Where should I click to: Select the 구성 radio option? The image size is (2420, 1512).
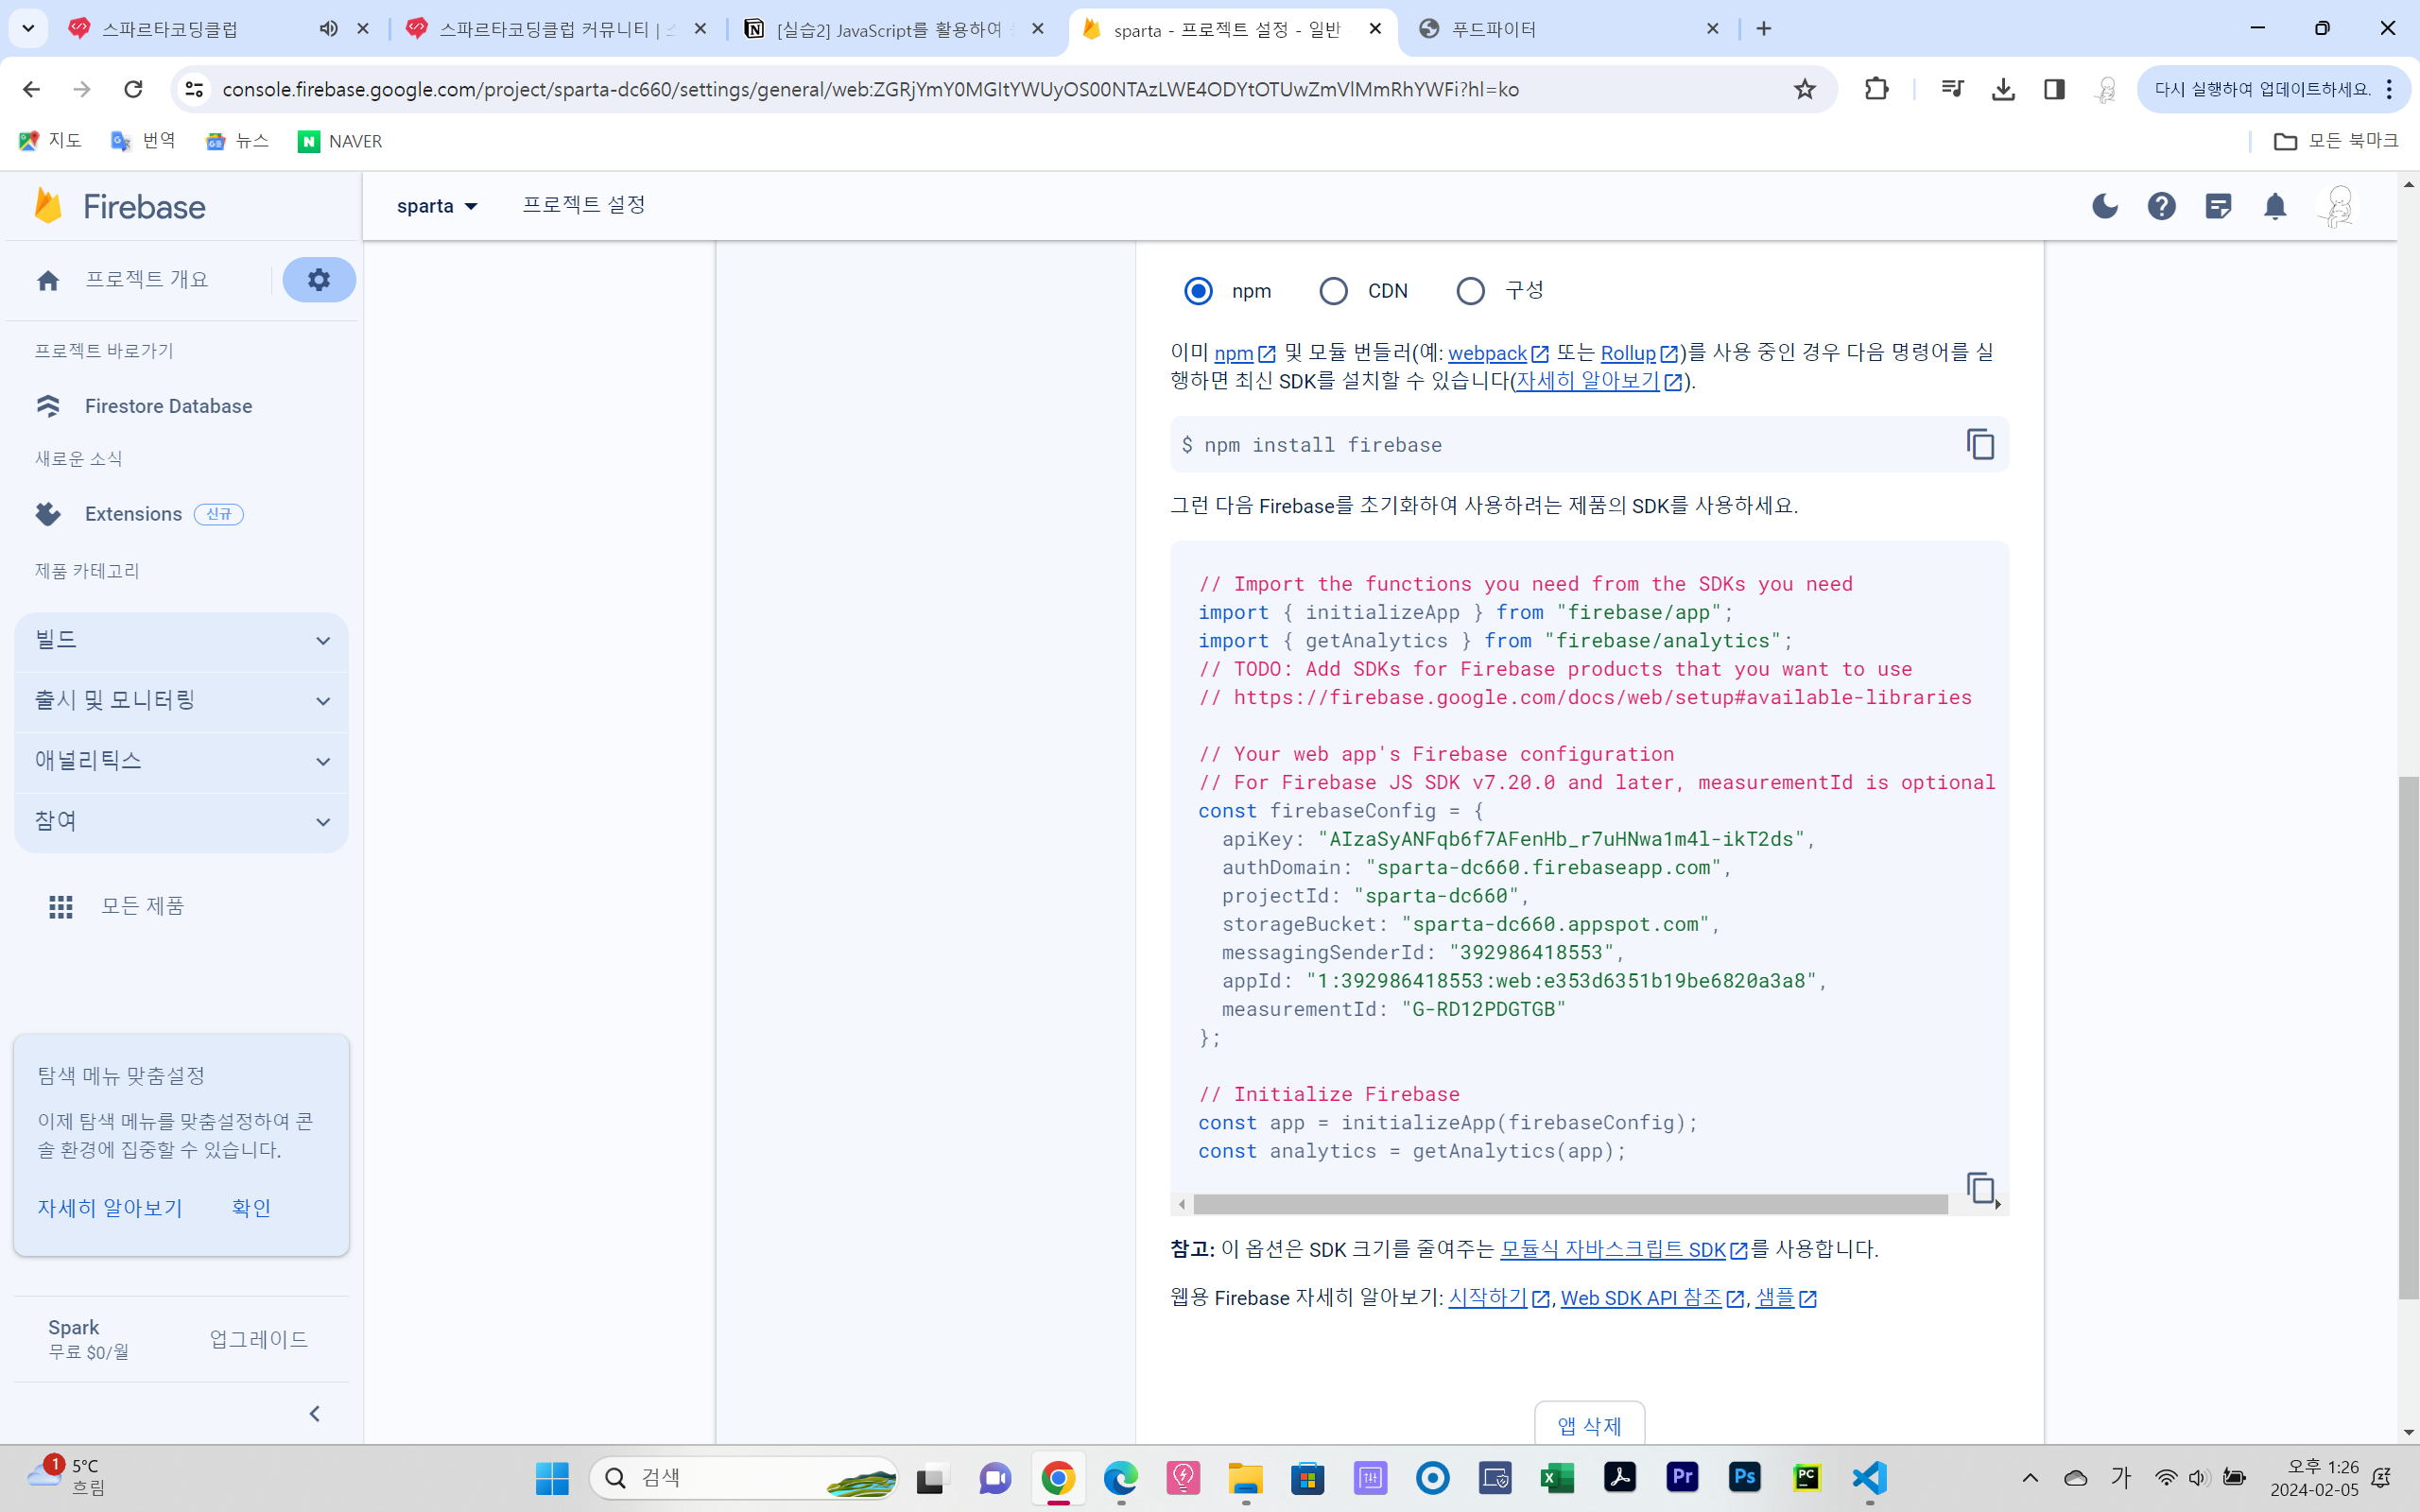coord(1470,291)
